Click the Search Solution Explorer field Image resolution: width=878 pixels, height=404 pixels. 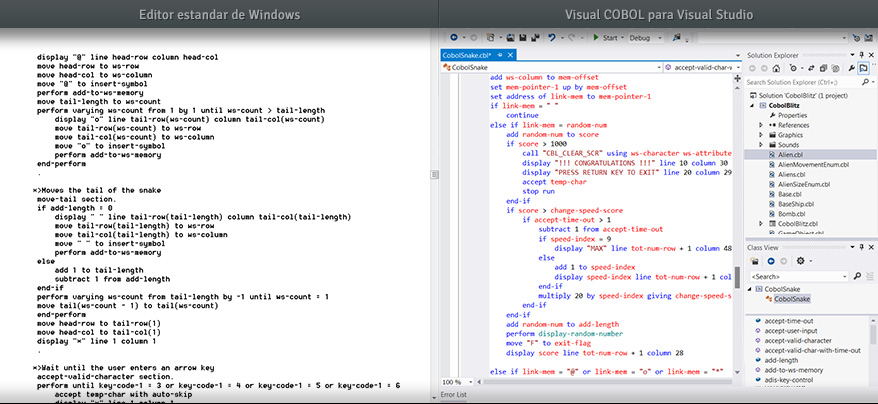click(x=800, y=82)
